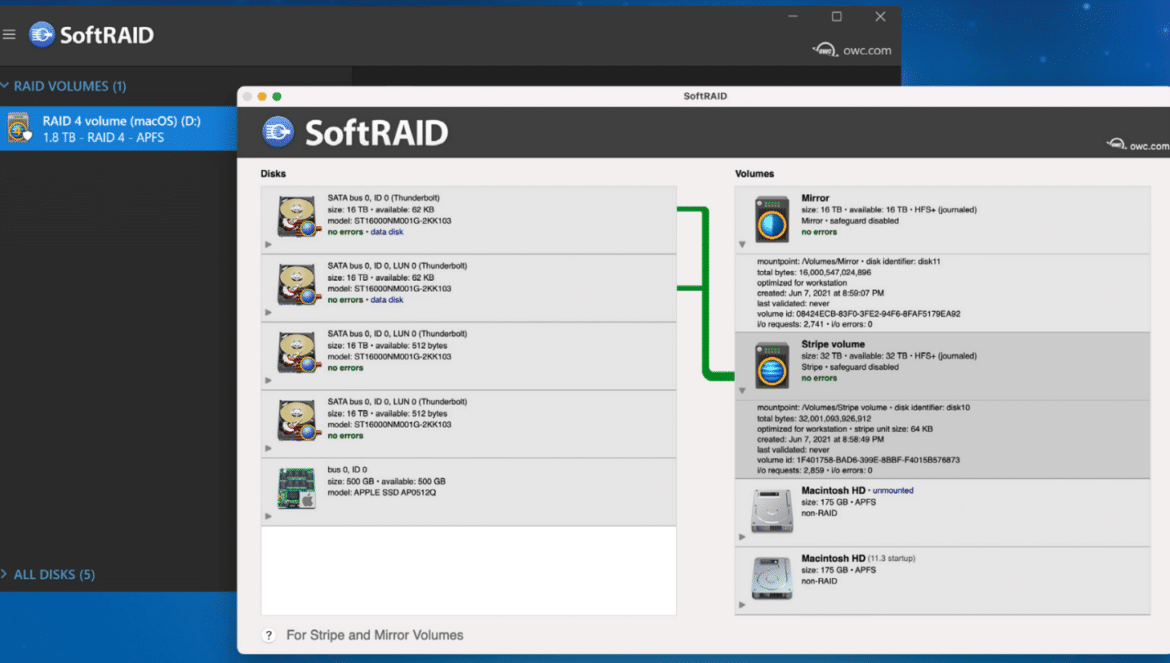1170x663 pixels.
Task: Click the Mirror volume id starting '08424ECB'
Action: 858,314
